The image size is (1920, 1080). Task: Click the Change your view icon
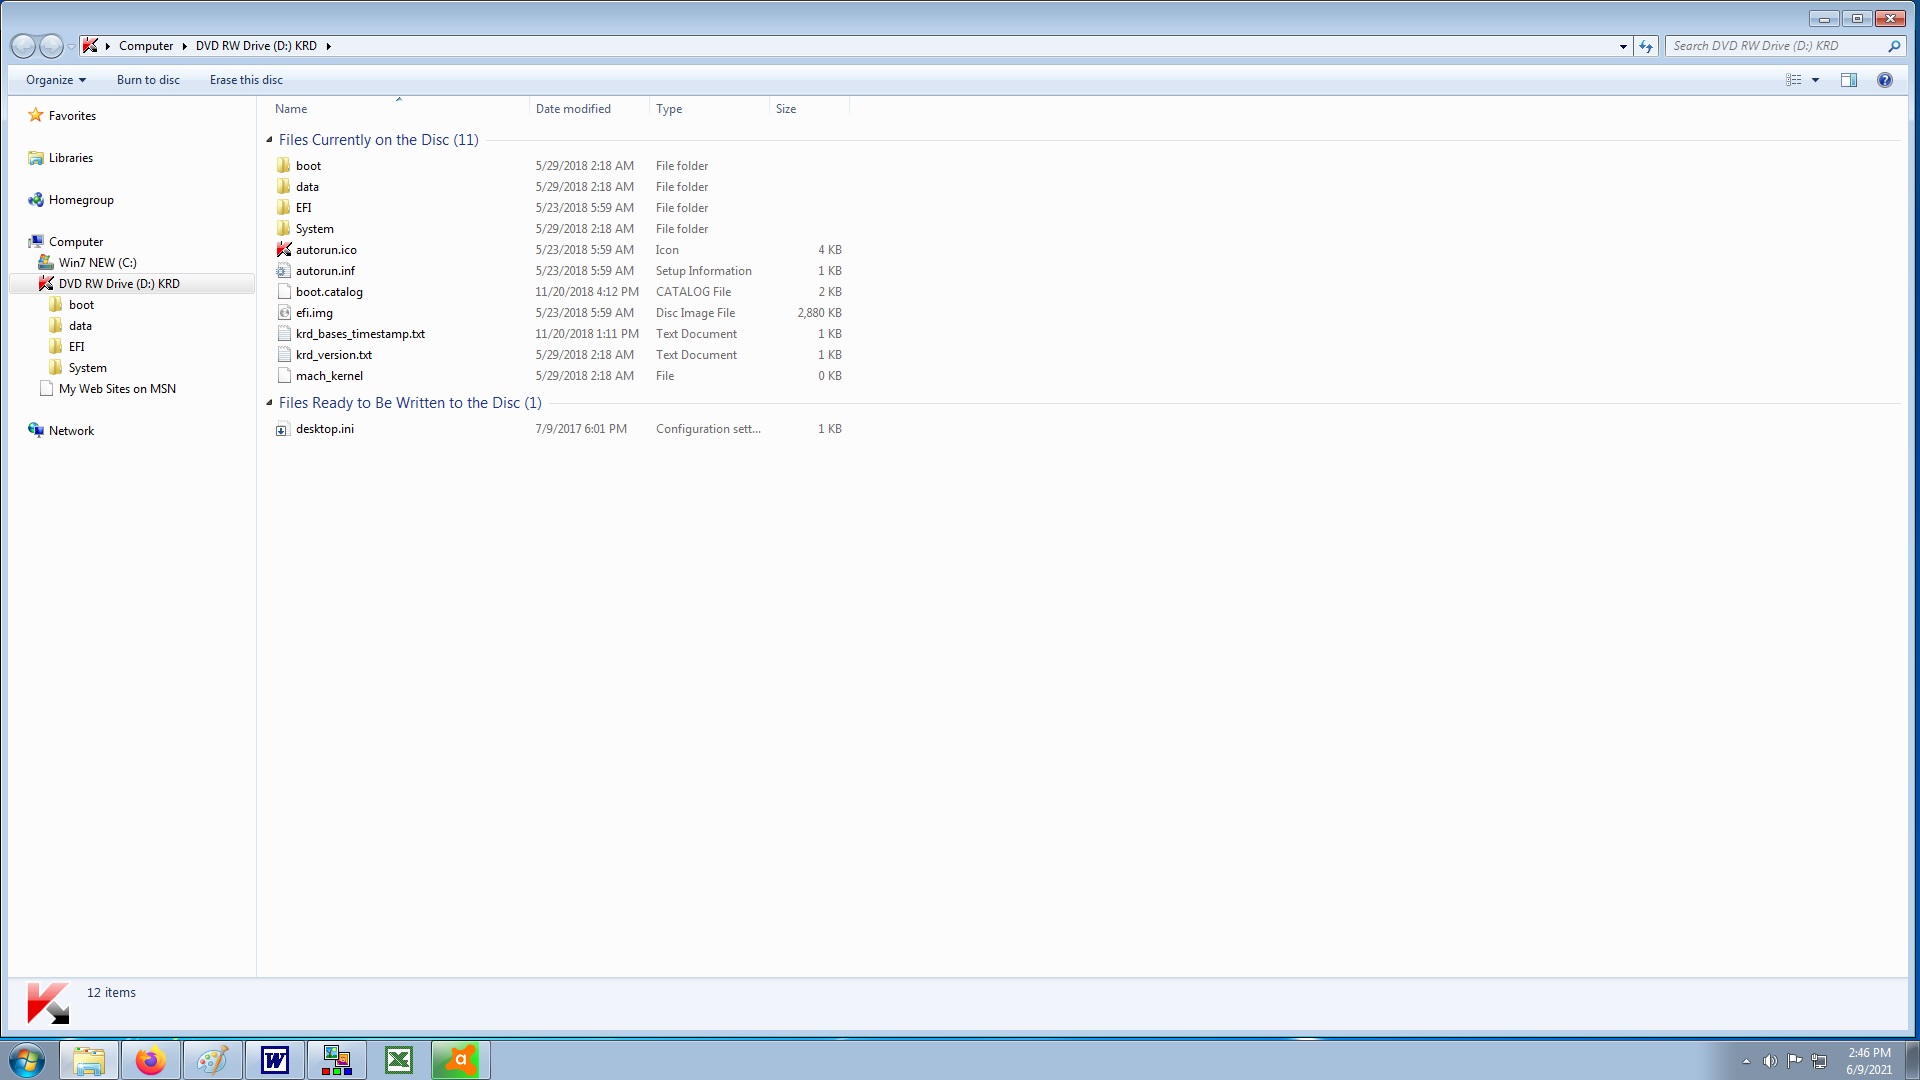pos(1794,80)
